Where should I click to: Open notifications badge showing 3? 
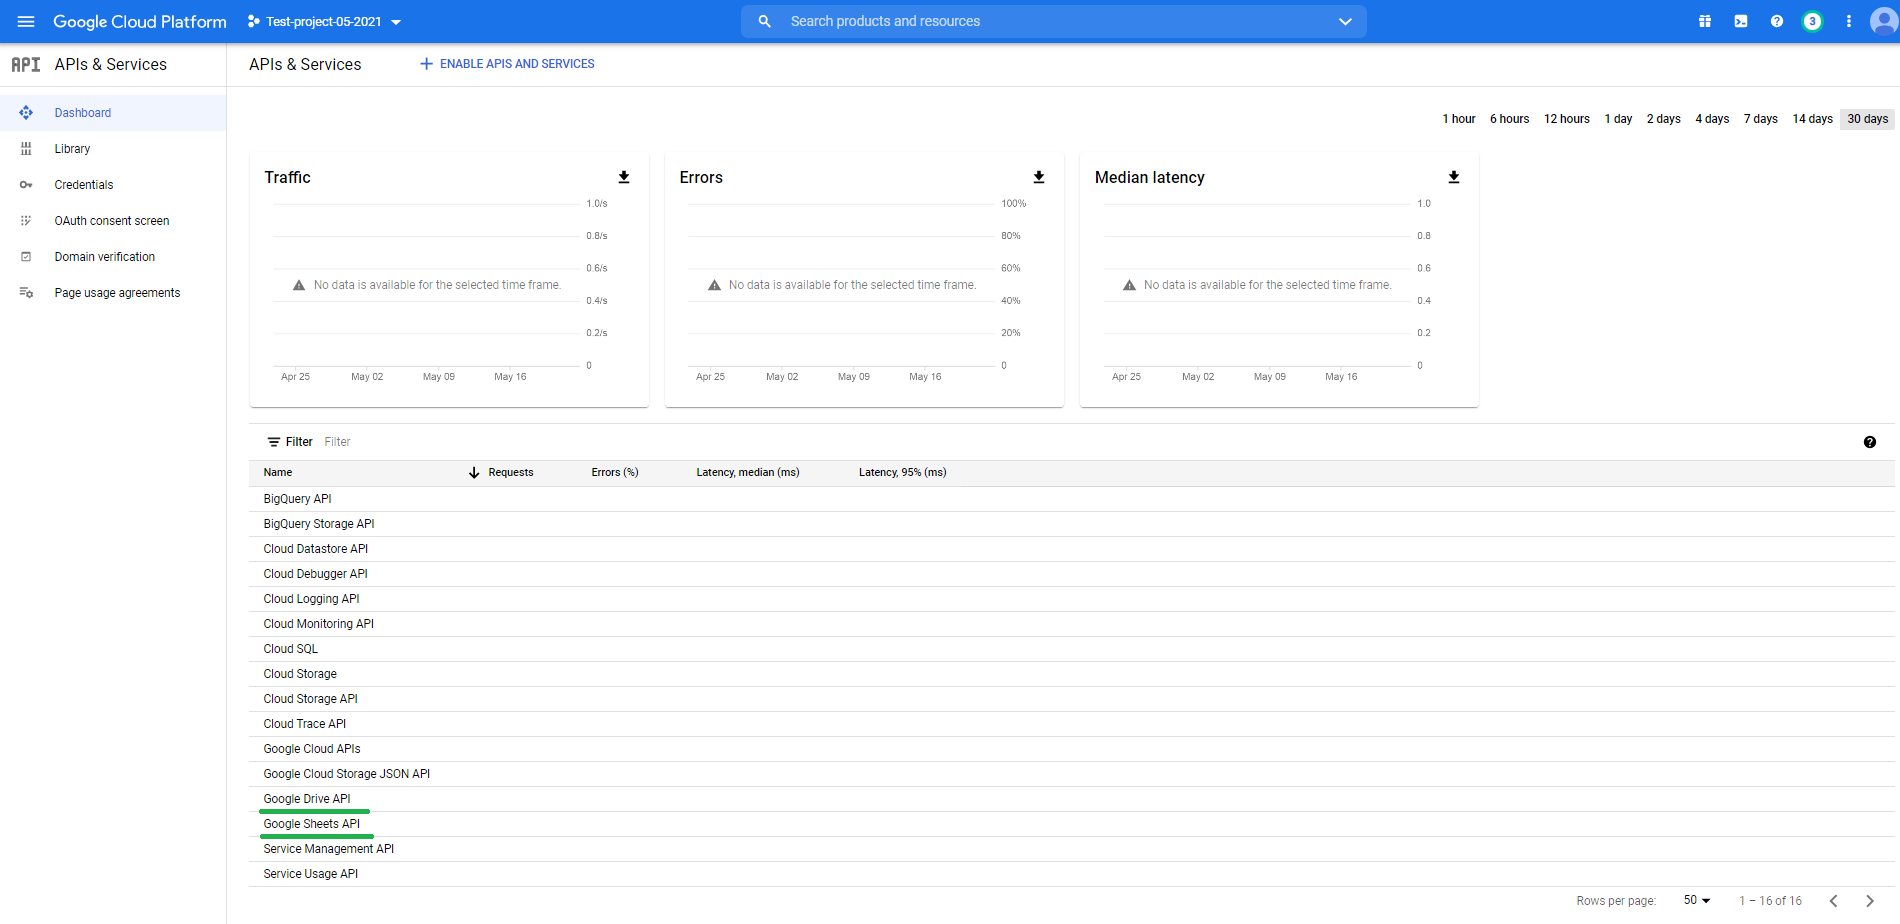1812,21
